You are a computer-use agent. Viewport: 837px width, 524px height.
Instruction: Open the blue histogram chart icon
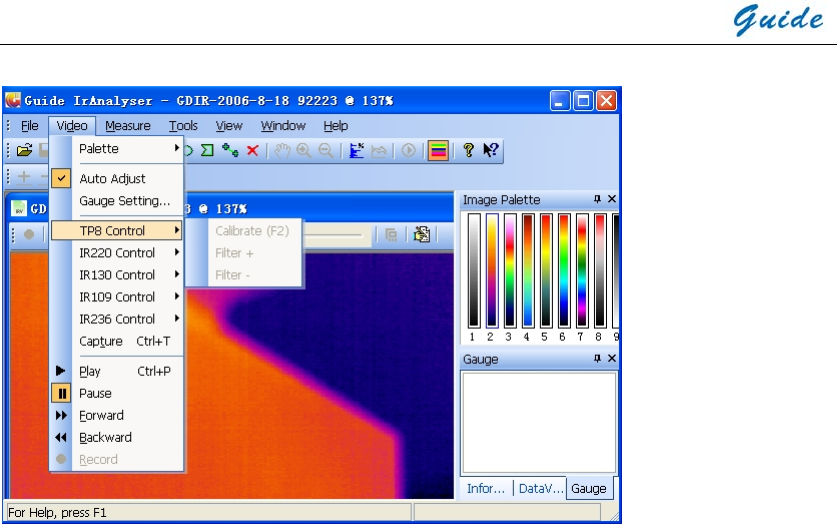tap(356, 150)
